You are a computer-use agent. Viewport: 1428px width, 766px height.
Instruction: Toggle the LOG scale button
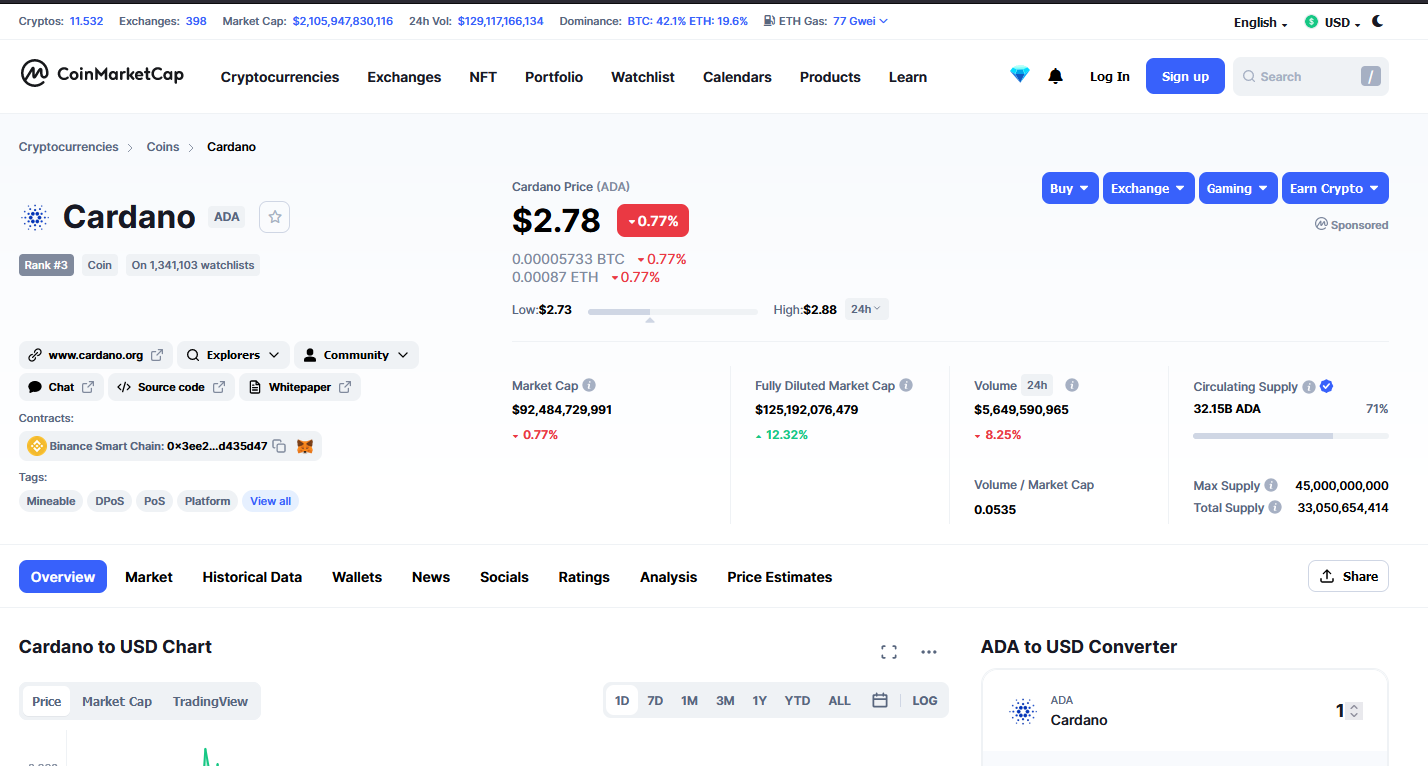[x=925, y=700]
